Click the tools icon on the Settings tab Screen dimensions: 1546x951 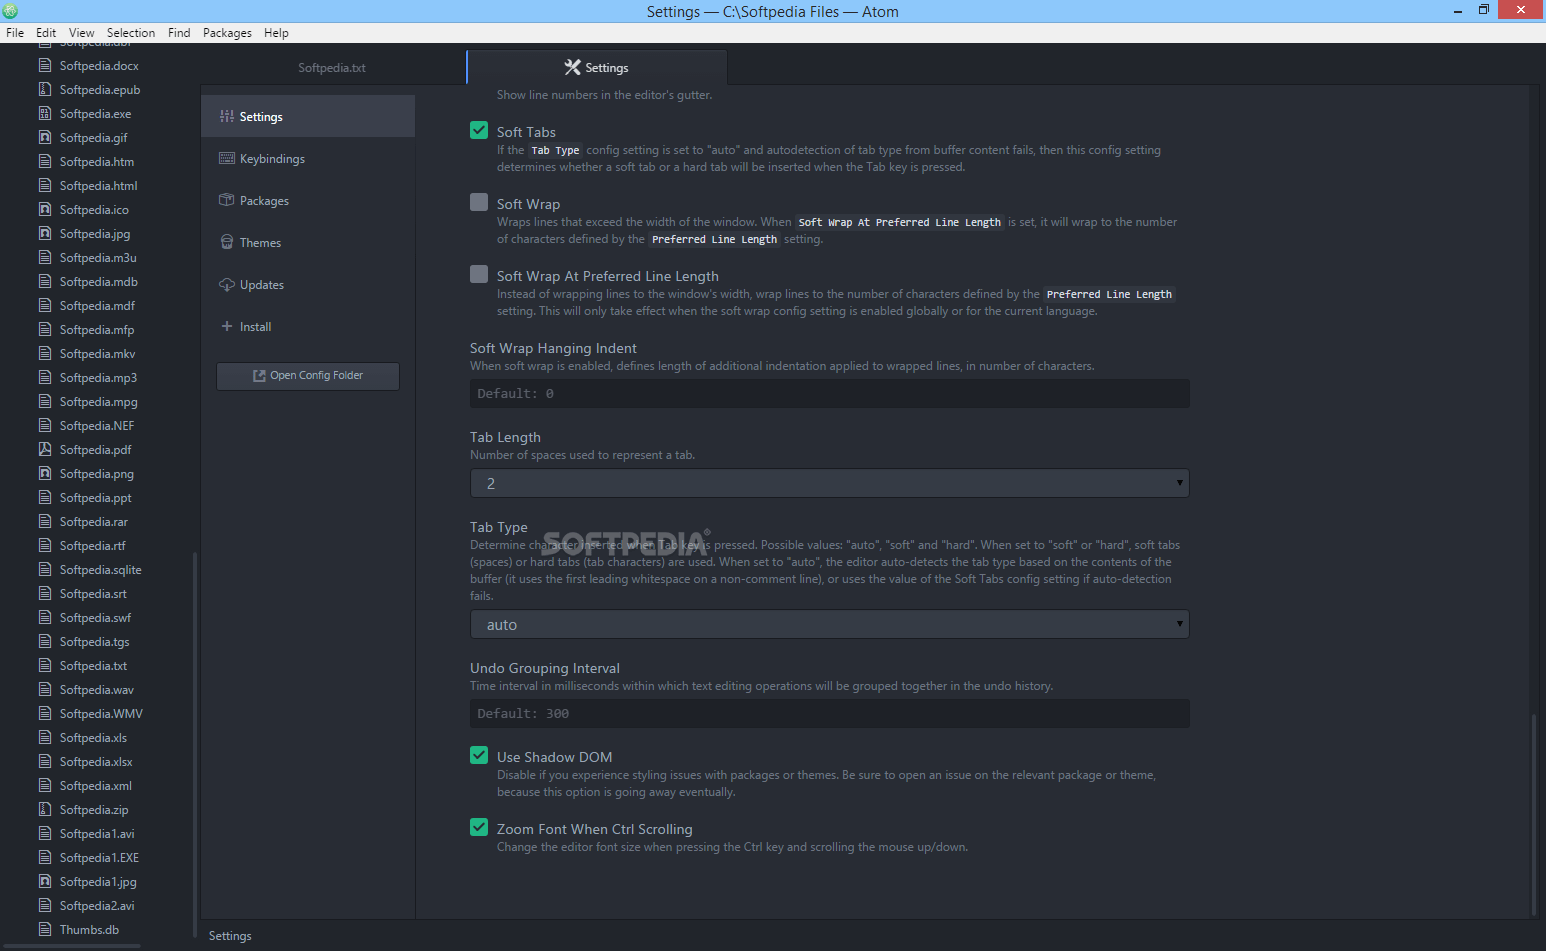pyautogui.click(x=573, y=67)
